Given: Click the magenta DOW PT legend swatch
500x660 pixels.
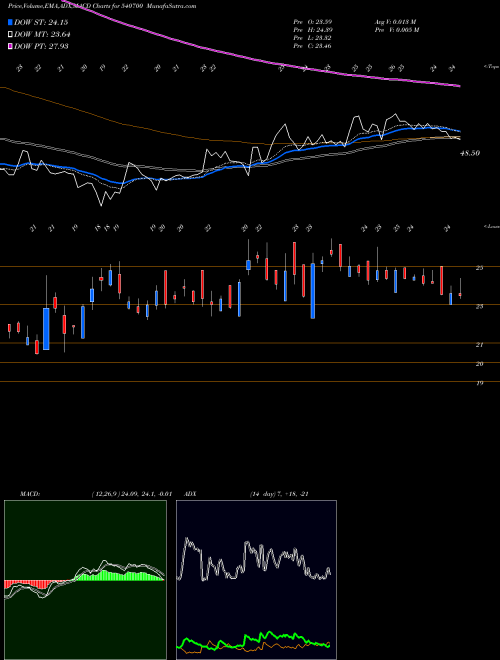Looking at the screenshot, I should [11, 46].
